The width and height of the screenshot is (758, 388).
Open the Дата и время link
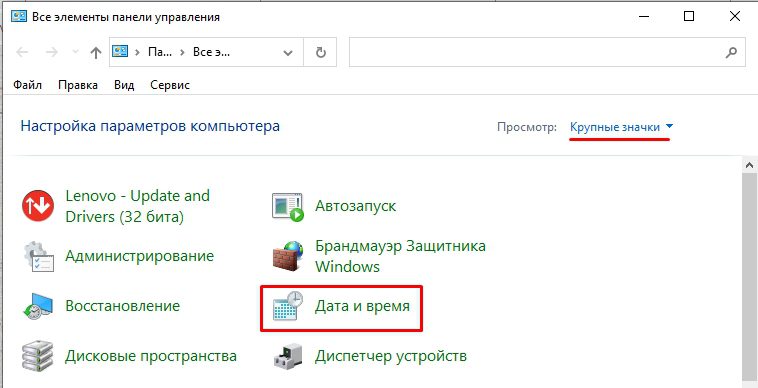[x=363, y=306]
